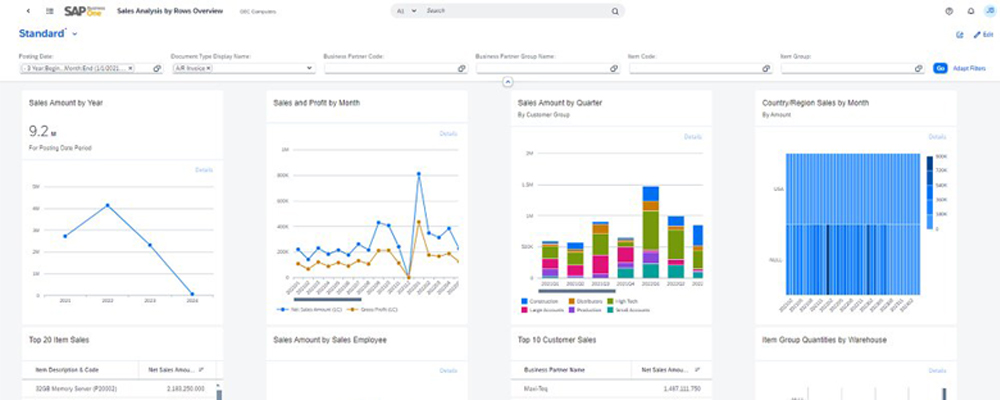The height and width of the screenshot is (400, 1000).
Task: Open the help question mark icon
Action: (948, 11)
